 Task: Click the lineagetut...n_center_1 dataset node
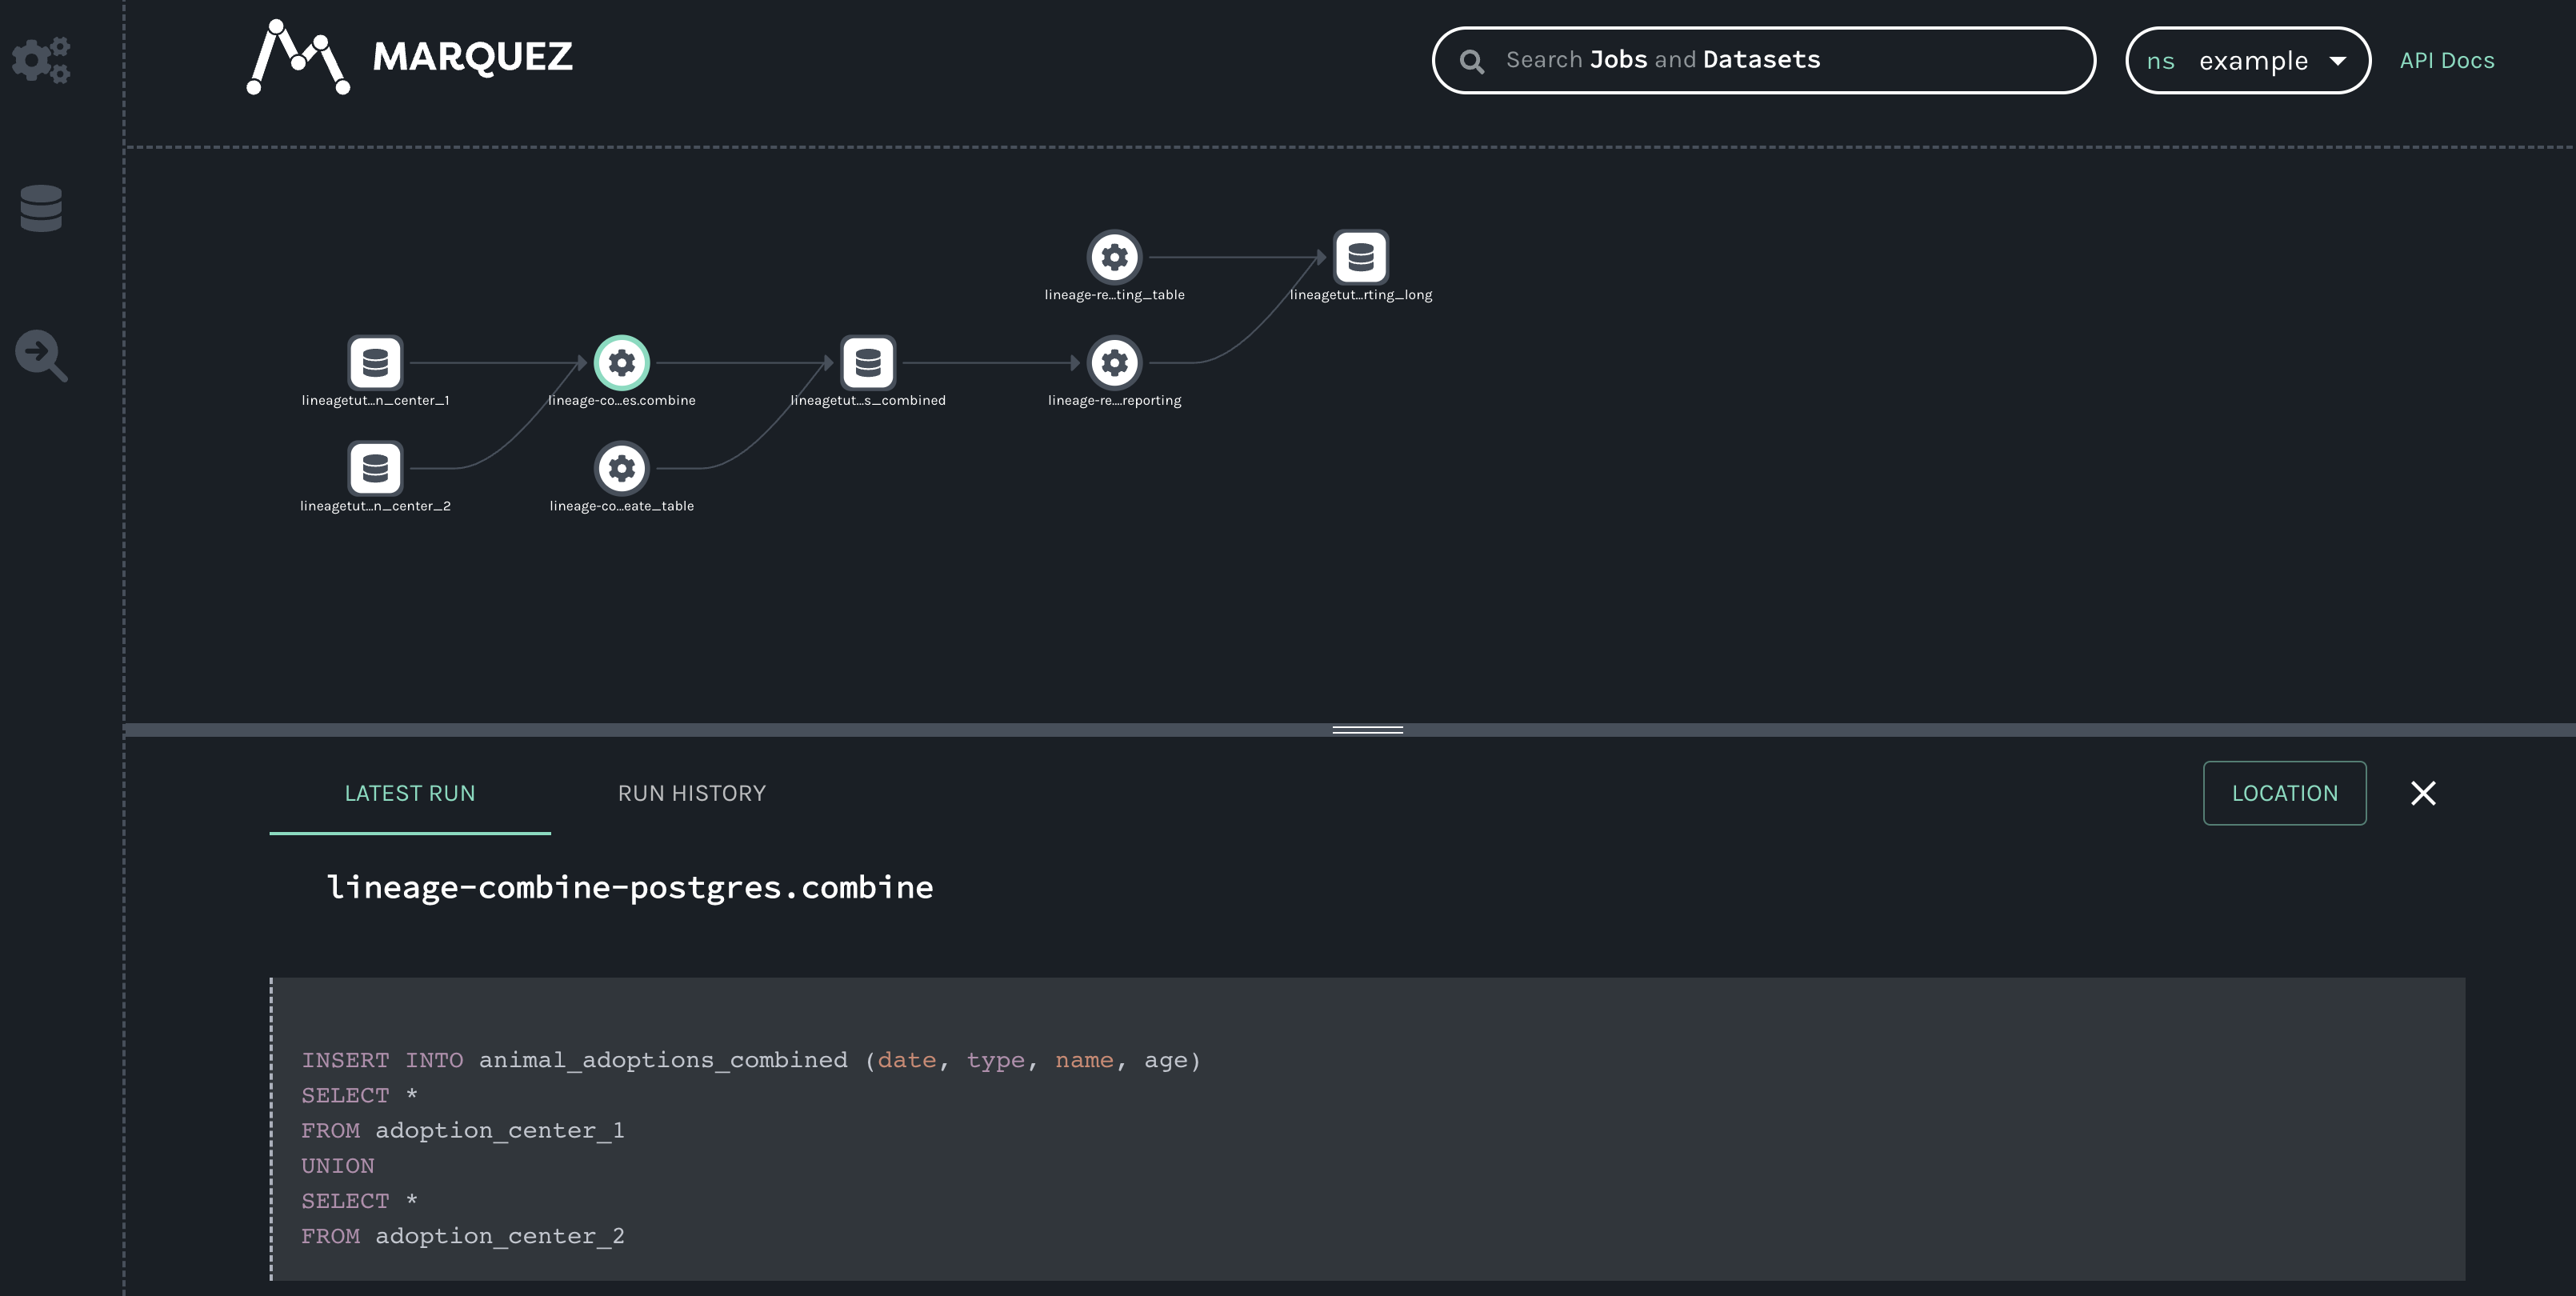click(375, 363)
